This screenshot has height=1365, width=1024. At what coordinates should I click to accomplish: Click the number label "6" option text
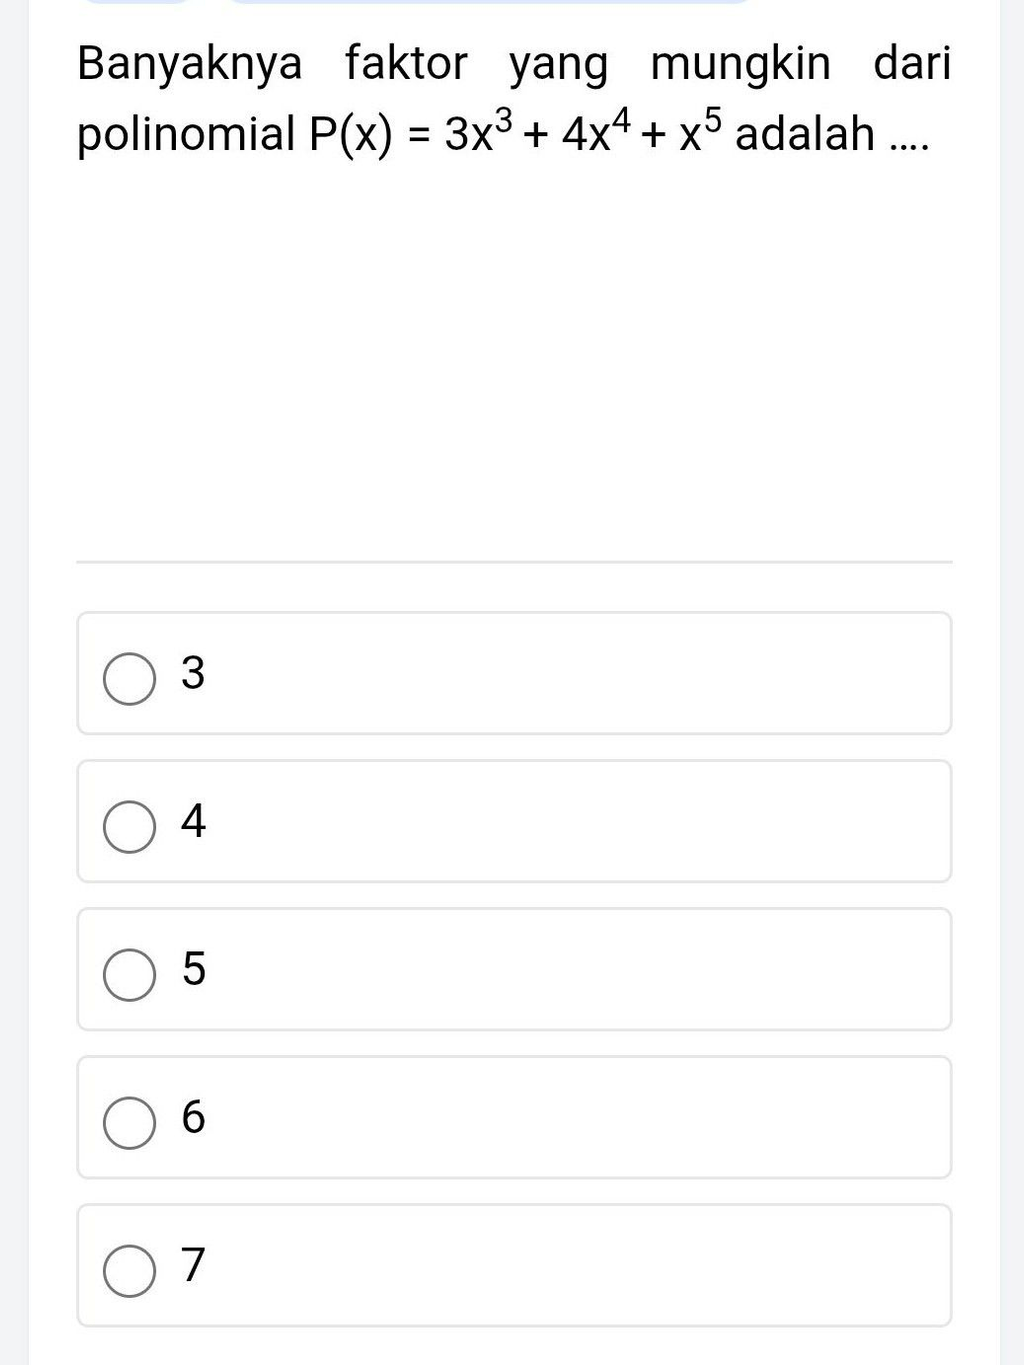(x=193, y=1117)
